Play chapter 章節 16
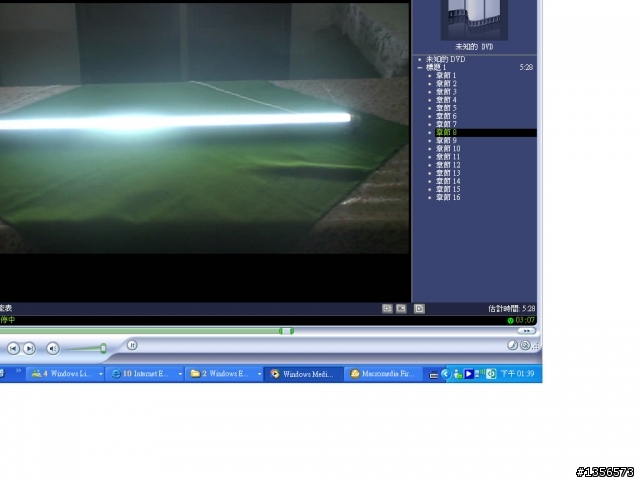The height and width of the screenshot is (480, 640). [x=448, y=198]
